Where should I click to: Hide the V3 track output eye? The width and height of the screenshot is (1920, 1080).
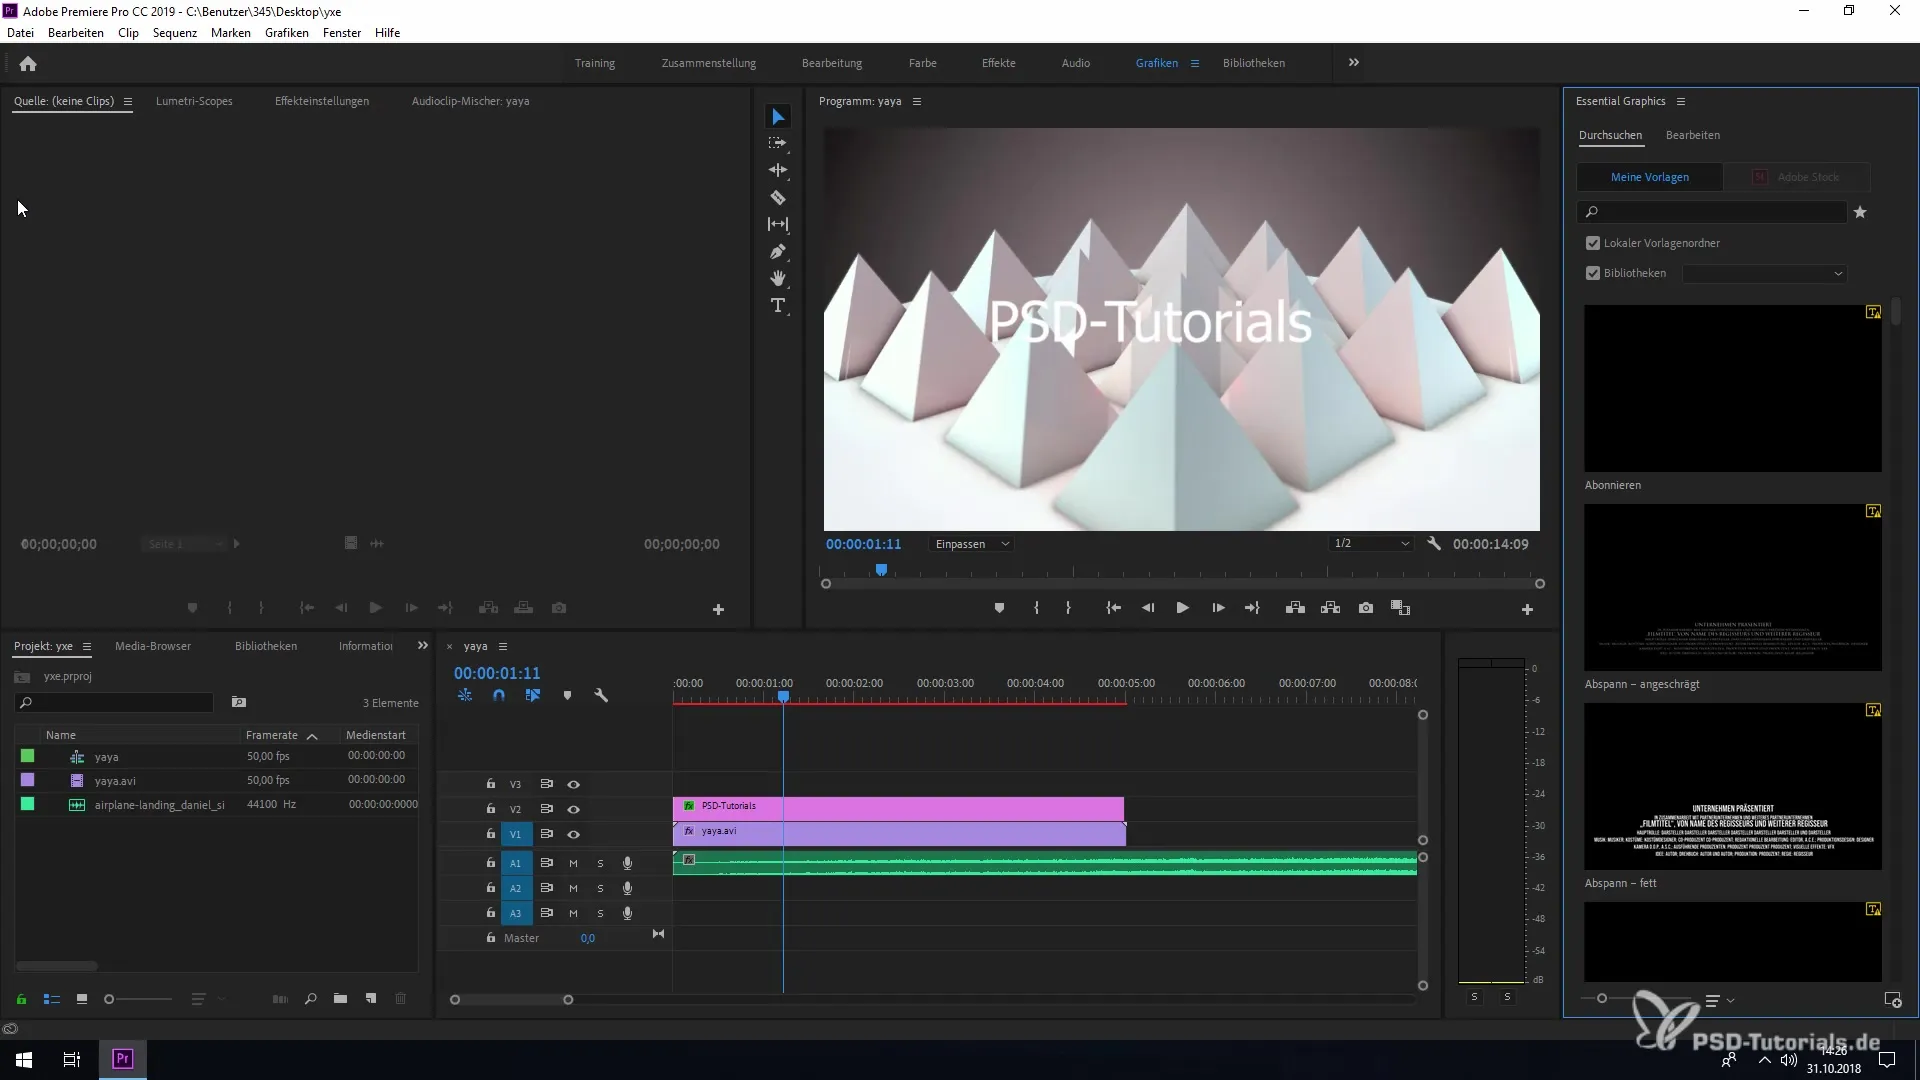pos(574,784)
